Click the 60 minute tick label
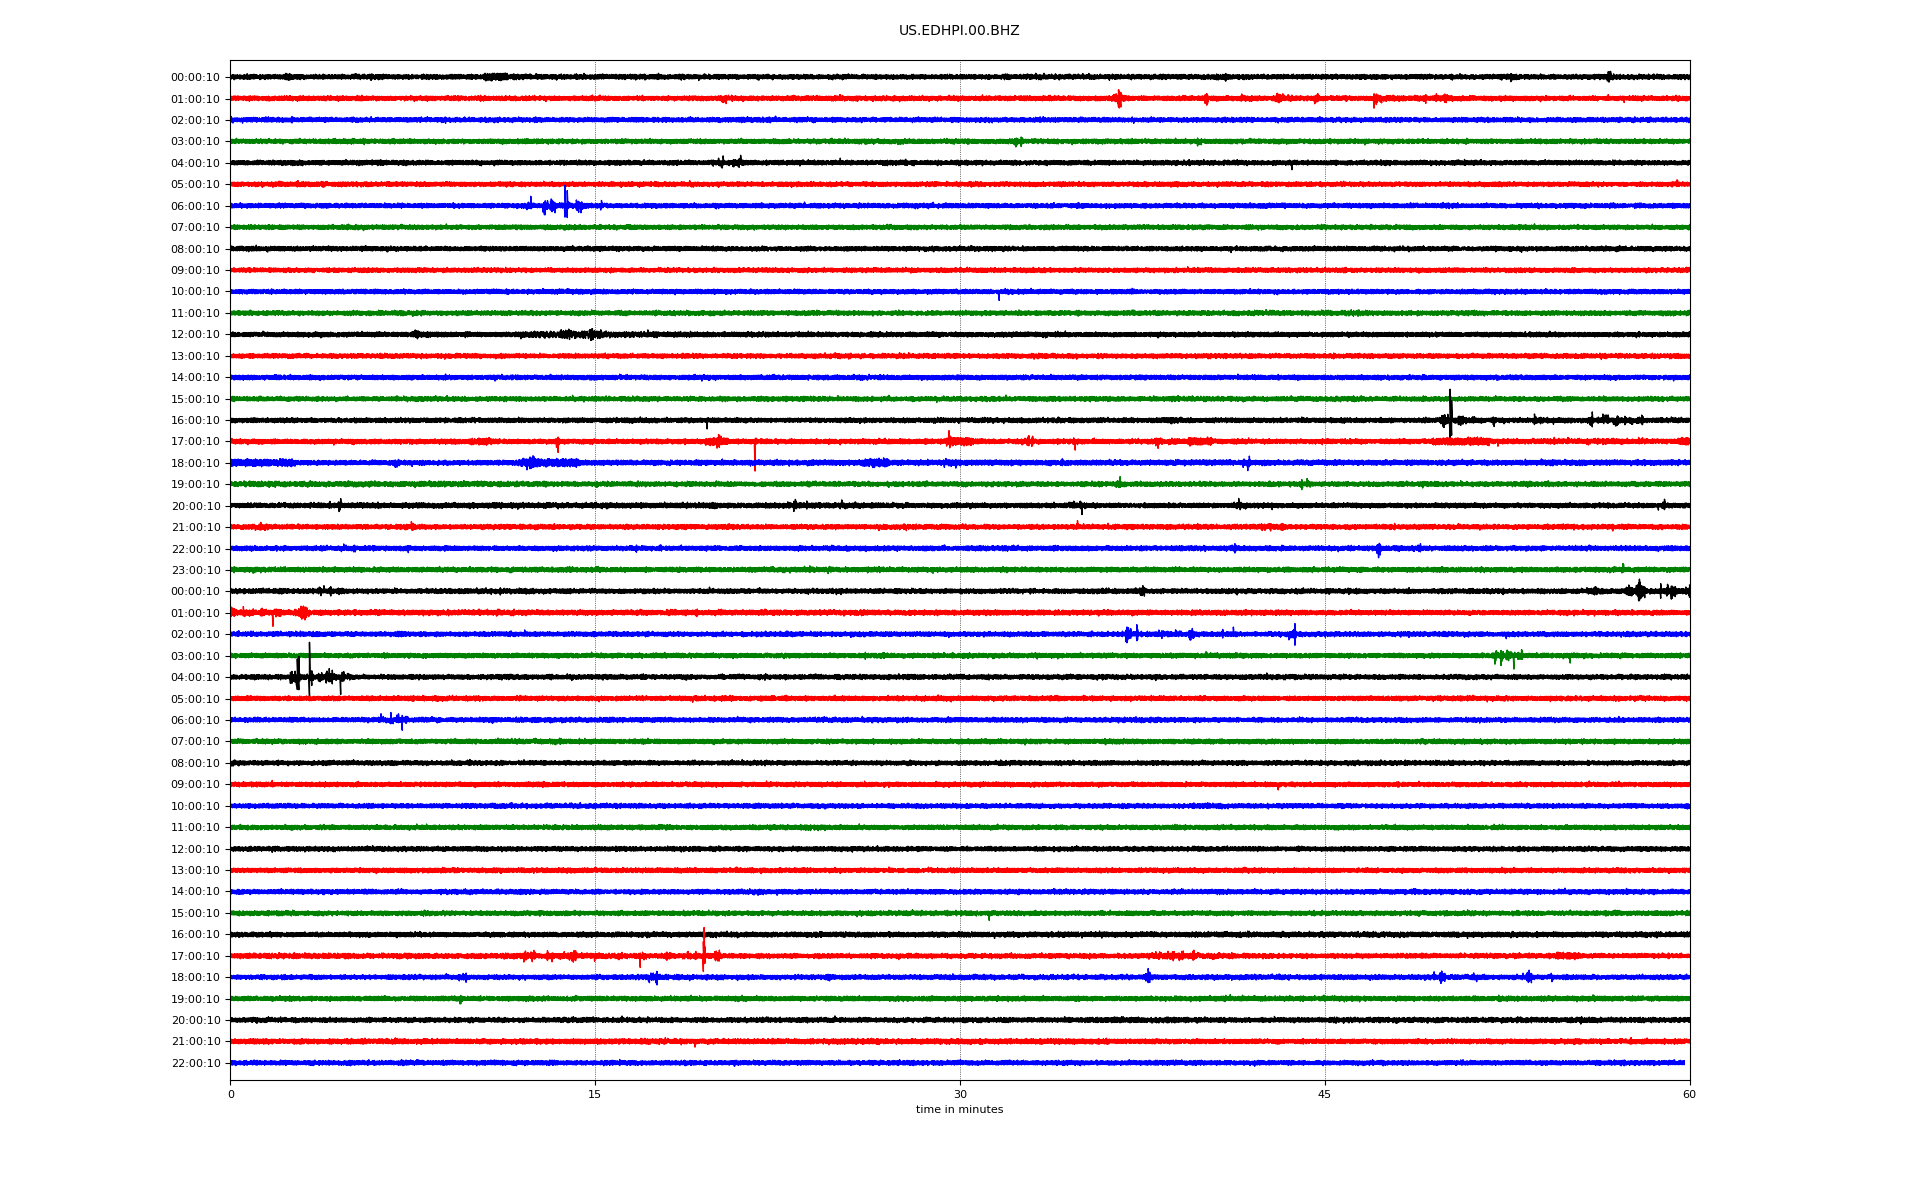Screen dimensions: 1920x1200 pos(1689,1094)
